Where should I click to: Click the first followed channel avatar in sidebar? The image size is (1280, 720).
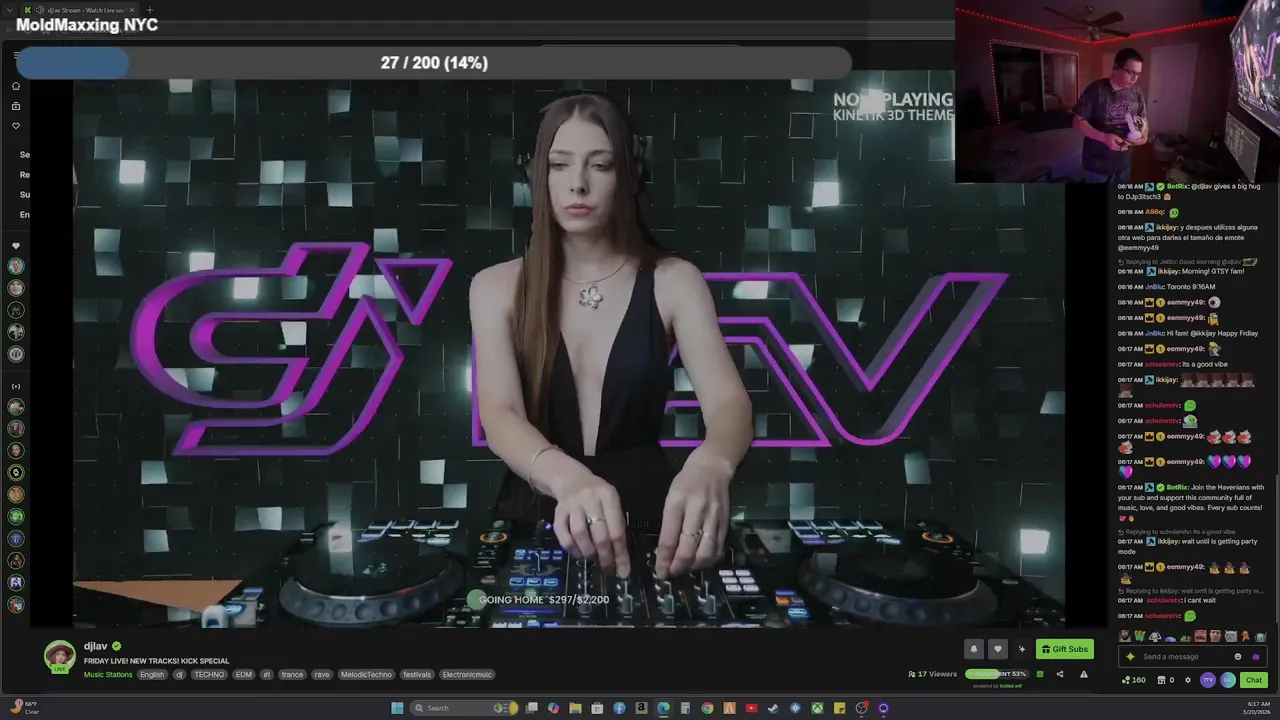16,266
